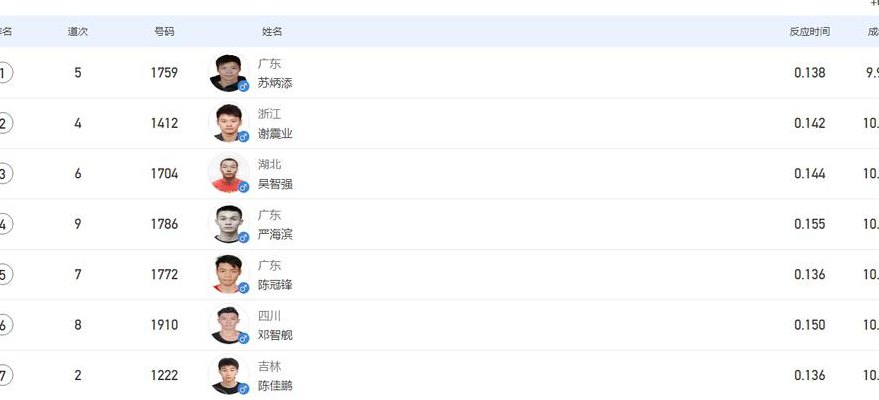This screenshot has width=879, height=400.
Task: Open athlete name link 谢震业
Action: point(275,134)
